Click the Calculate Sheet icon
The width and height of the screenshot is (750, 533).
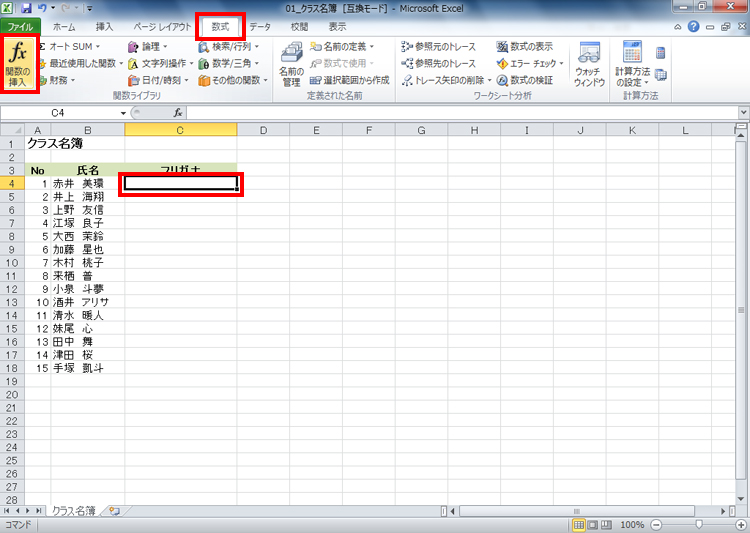(x=661, y=75)
